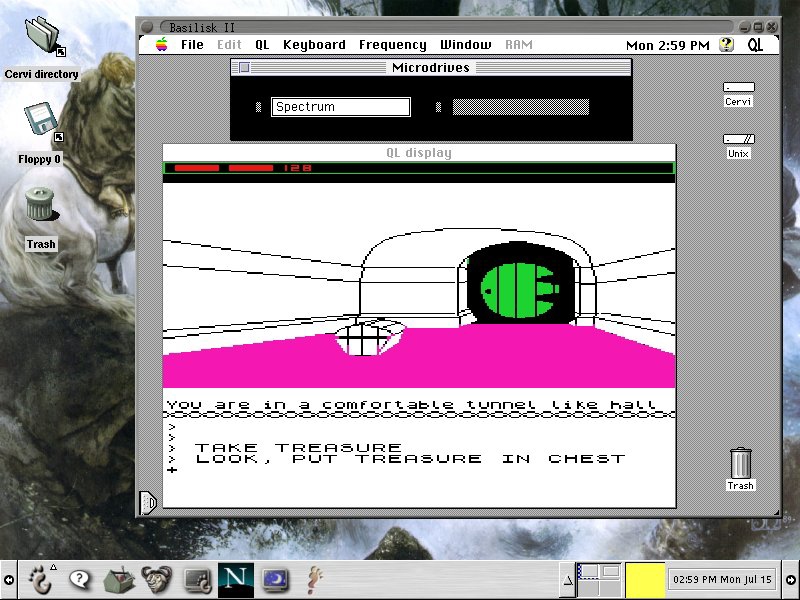Open the GNOME terminal launcher in the panel

coord(198,581)
